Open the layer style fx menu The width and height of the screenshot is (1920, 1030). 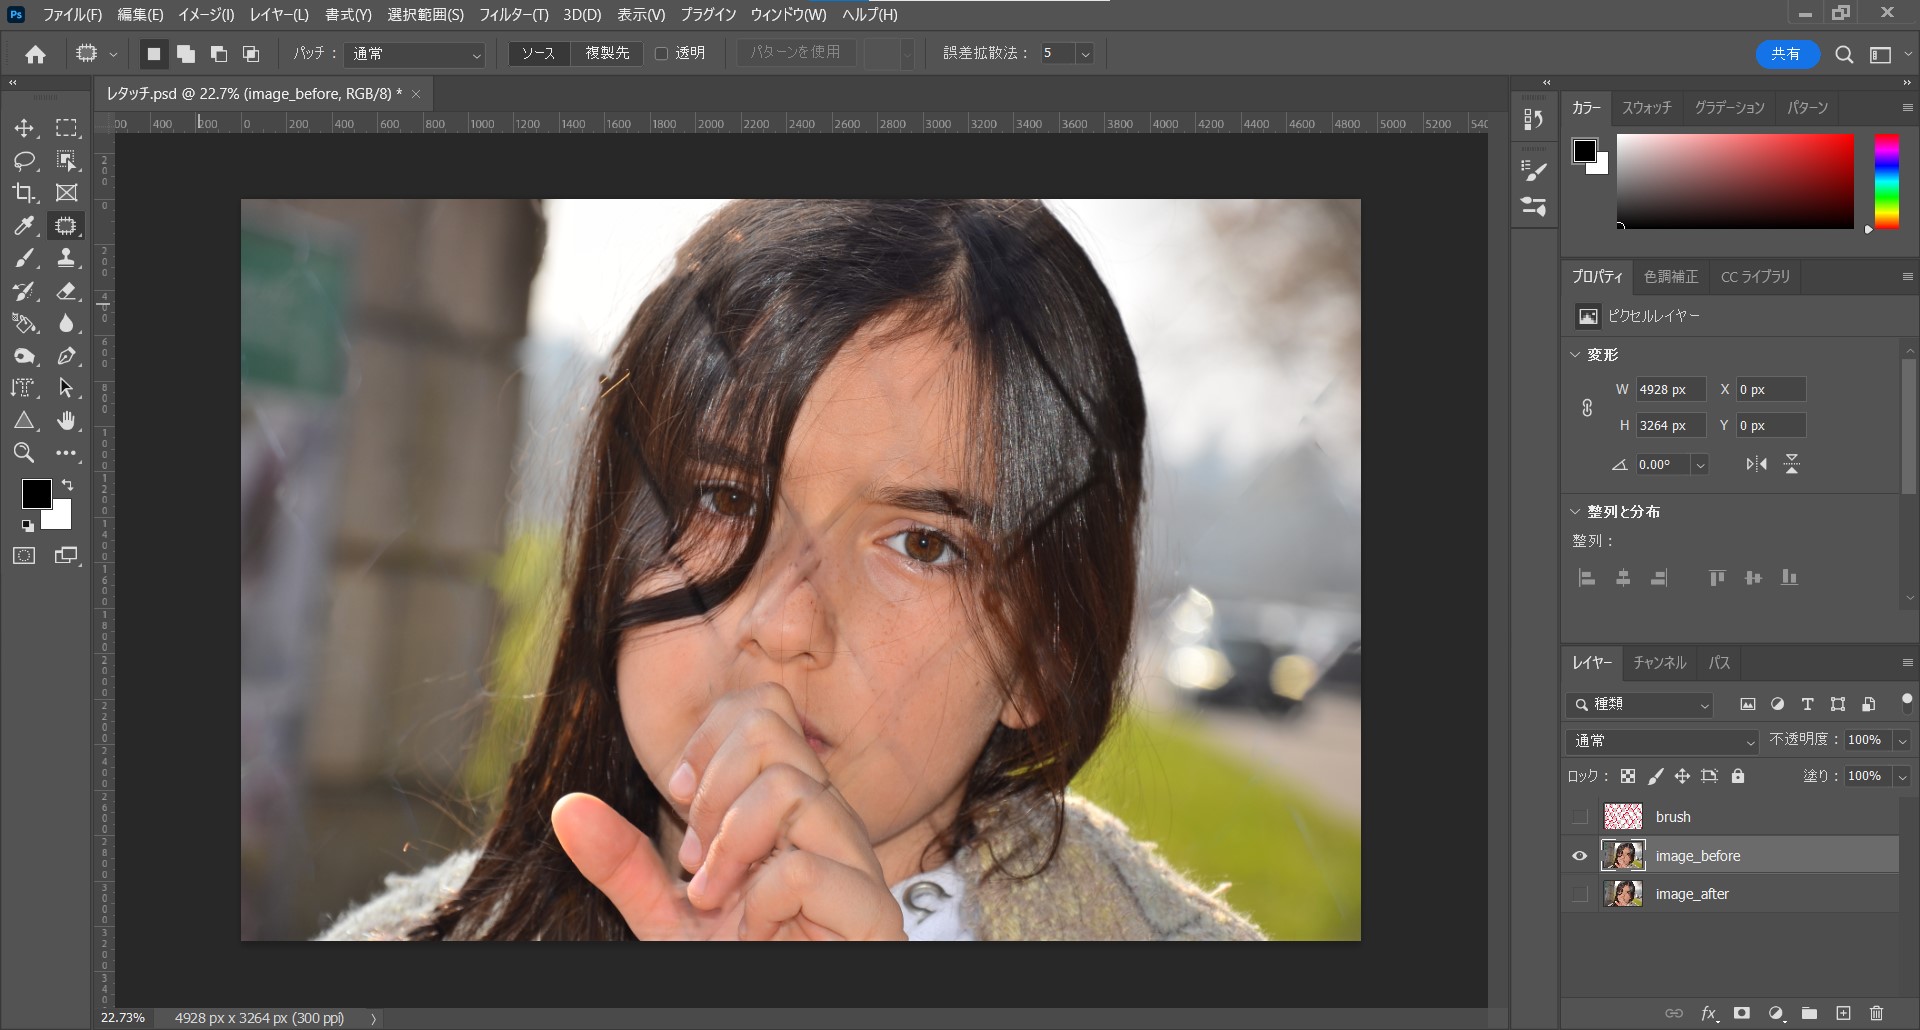point(1709,1013)
